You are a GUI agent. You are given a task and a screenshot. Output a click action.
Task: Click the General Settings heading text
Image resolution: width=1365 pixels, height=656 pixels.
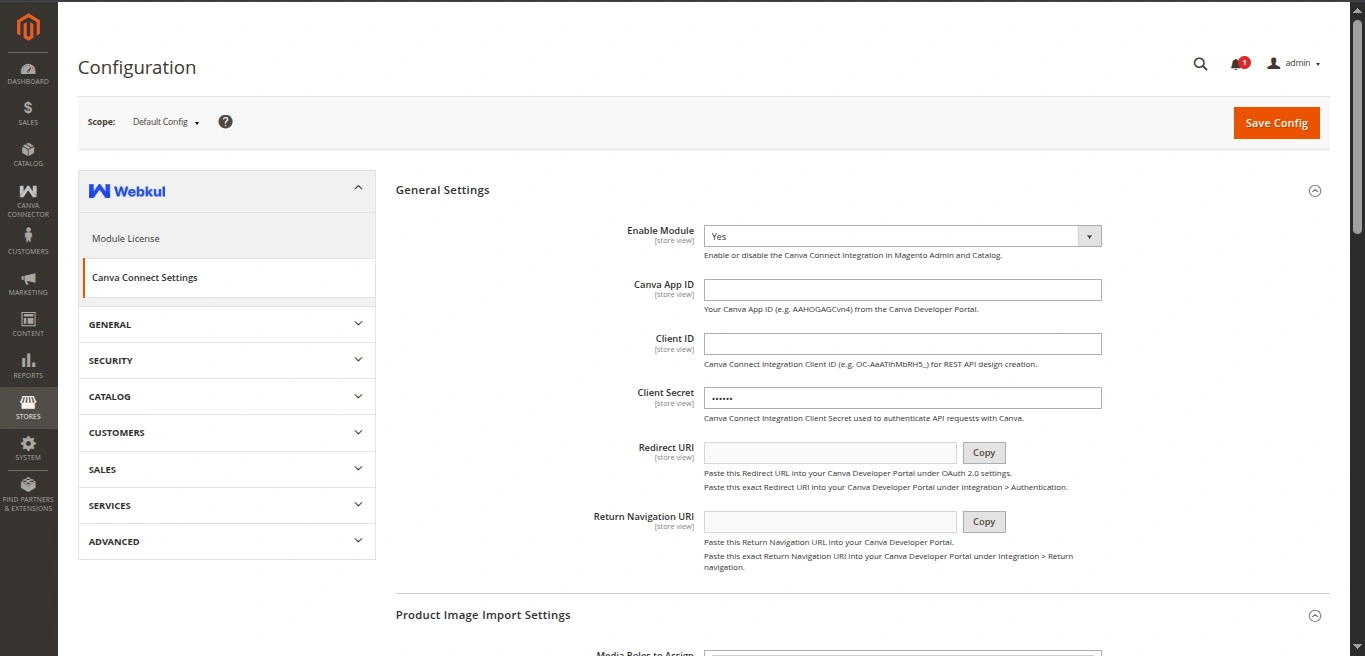[443, 190]
